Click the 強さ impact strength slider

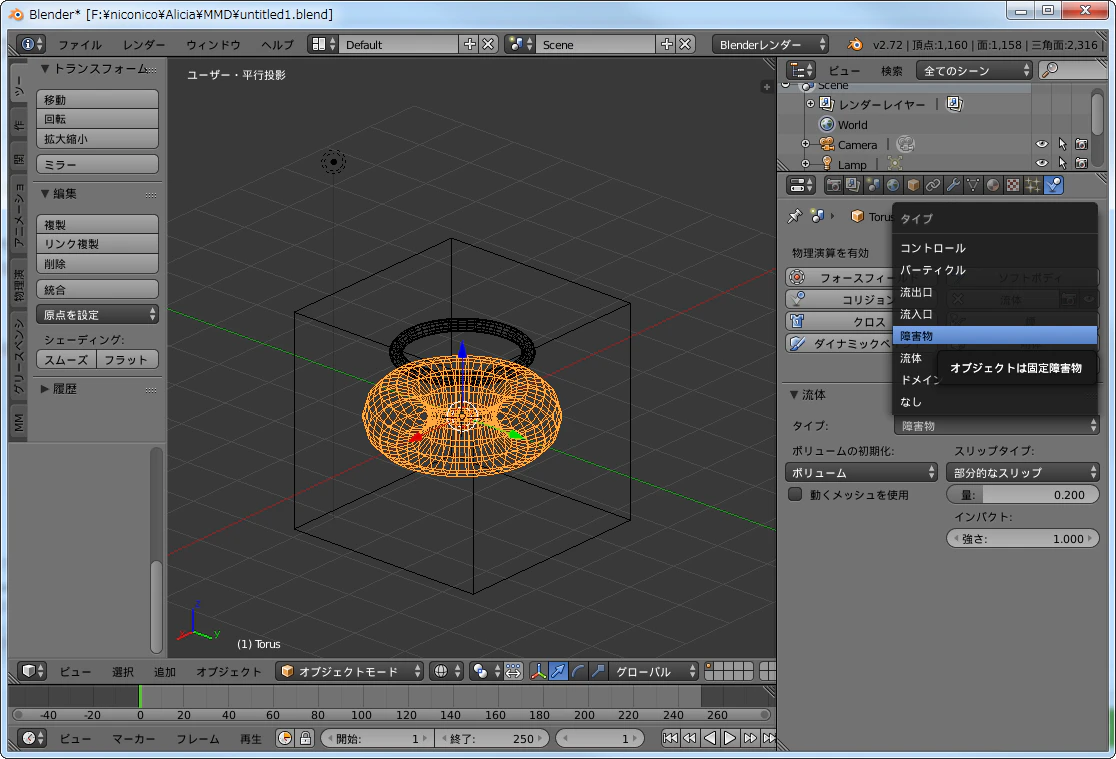(1022, 539)
